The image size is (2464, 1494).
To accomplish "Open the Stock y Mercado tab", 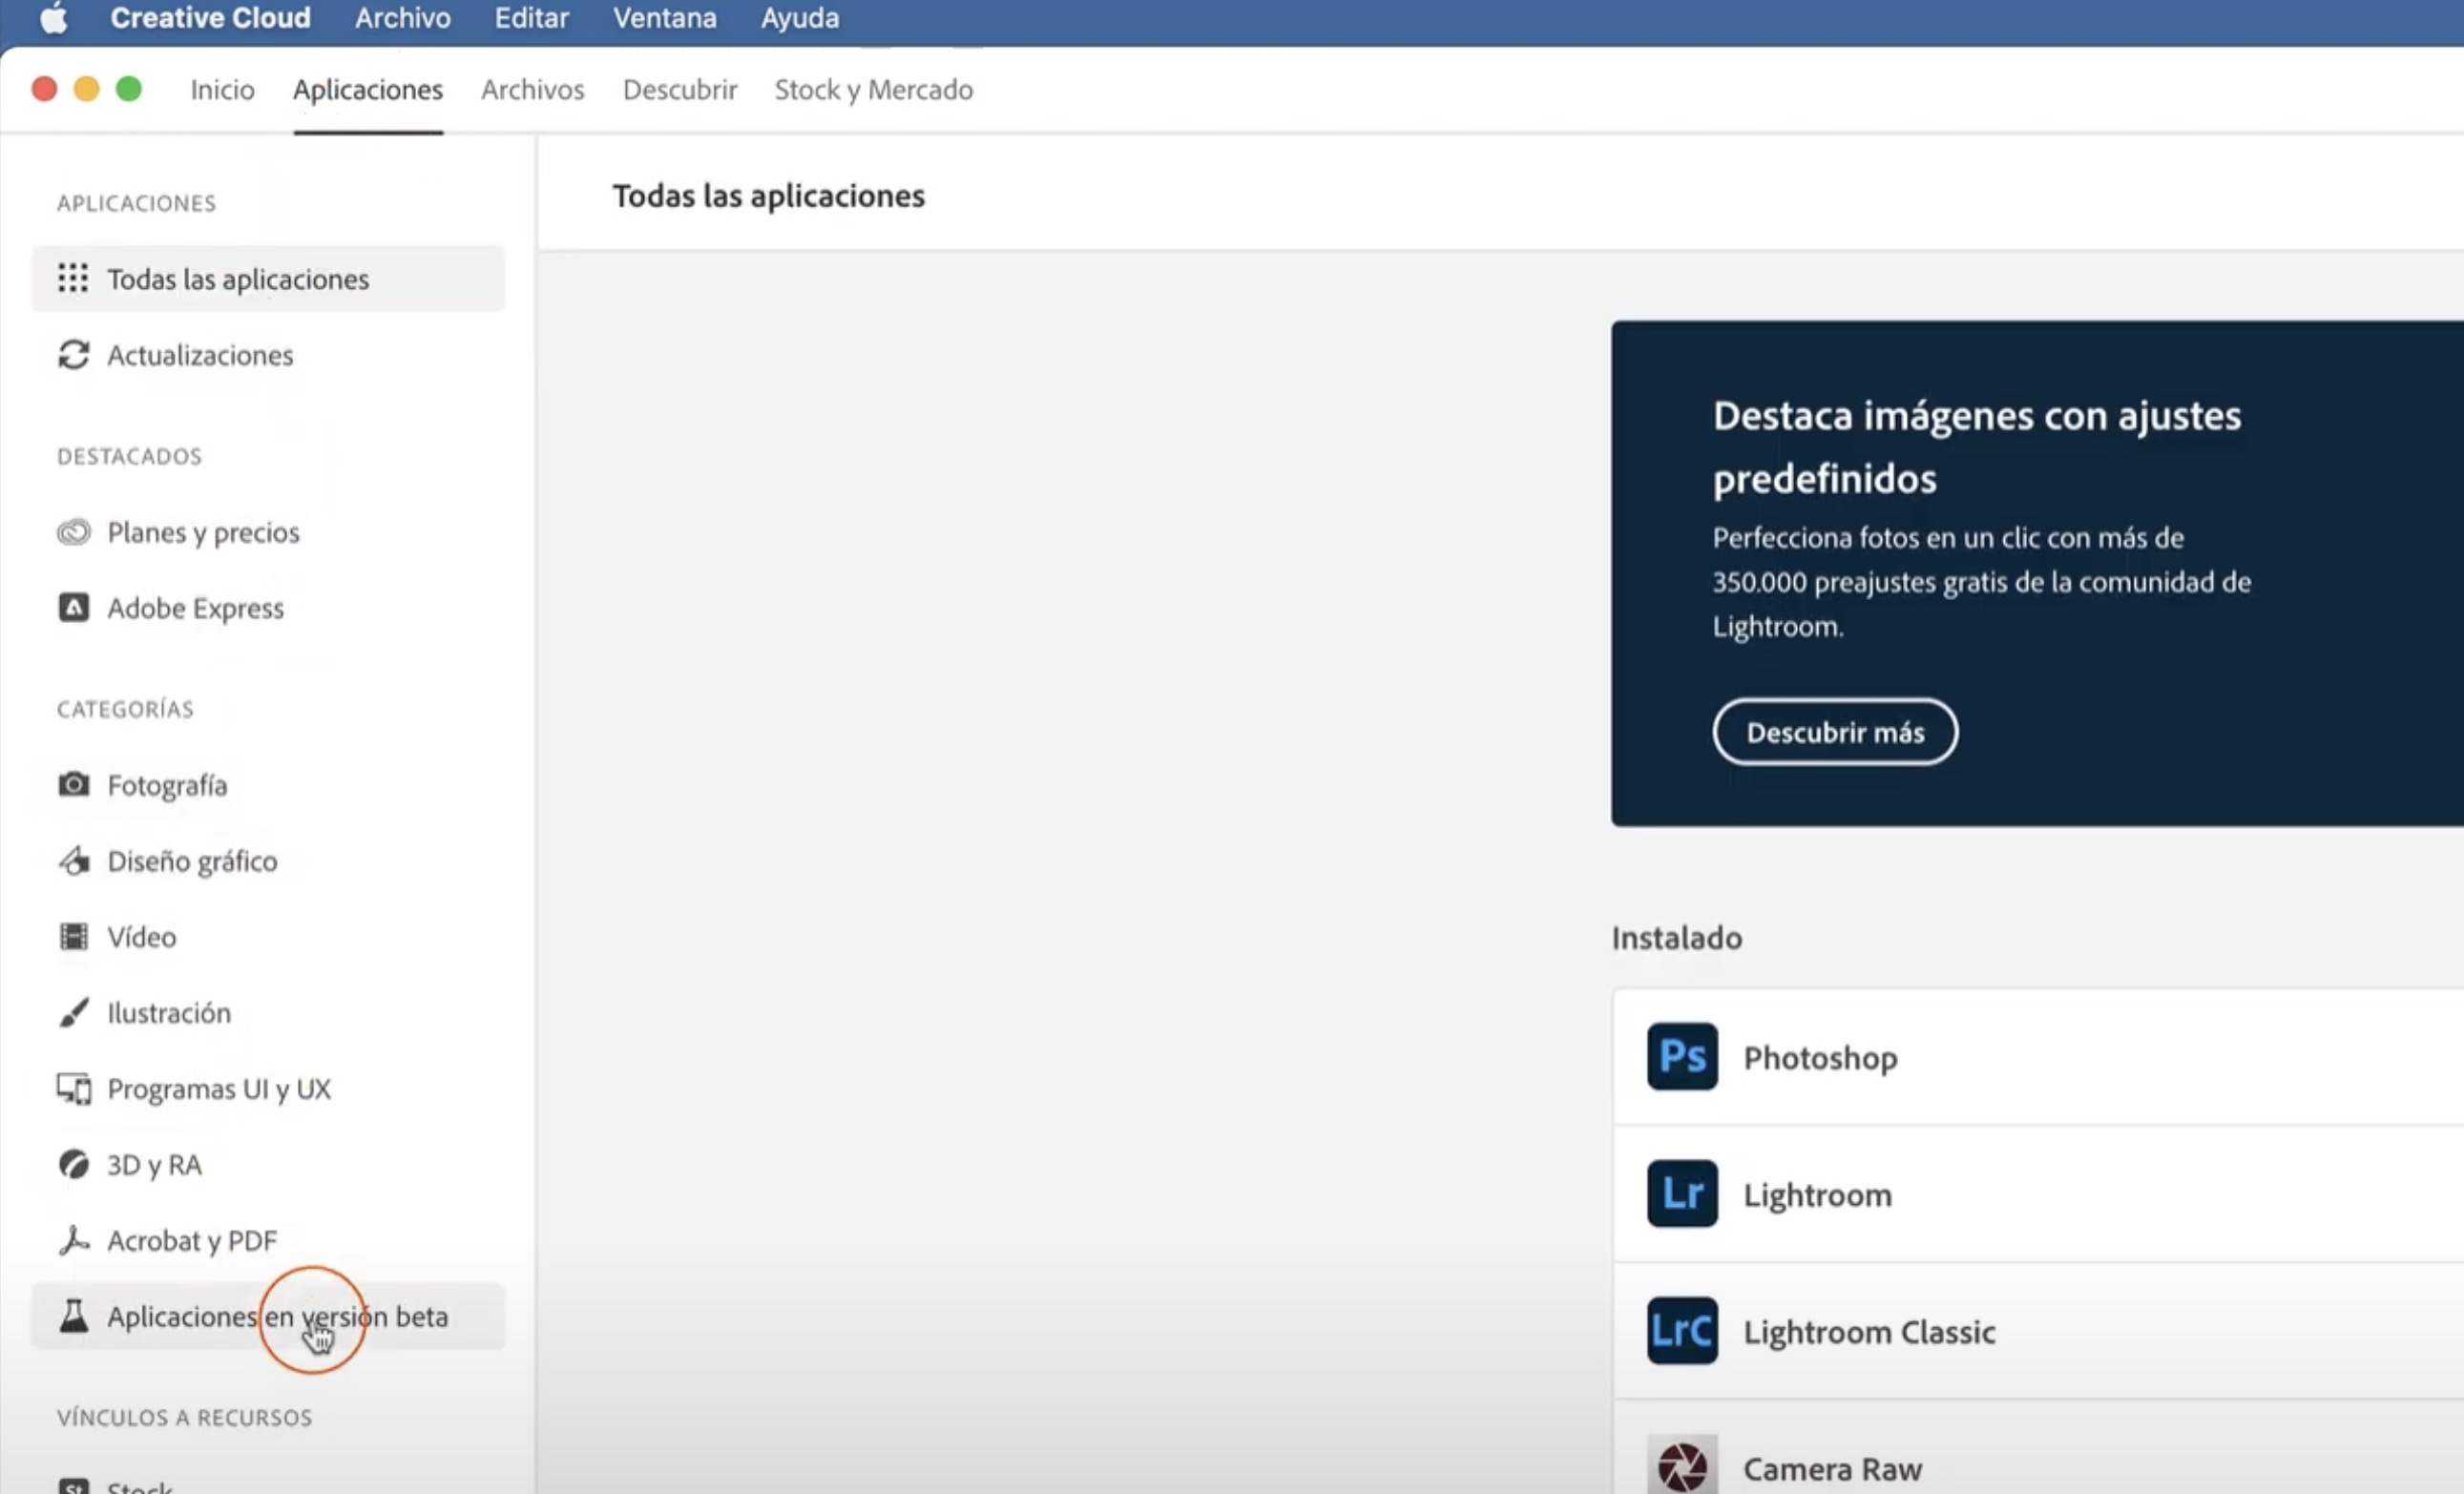I will coord(873,90).
